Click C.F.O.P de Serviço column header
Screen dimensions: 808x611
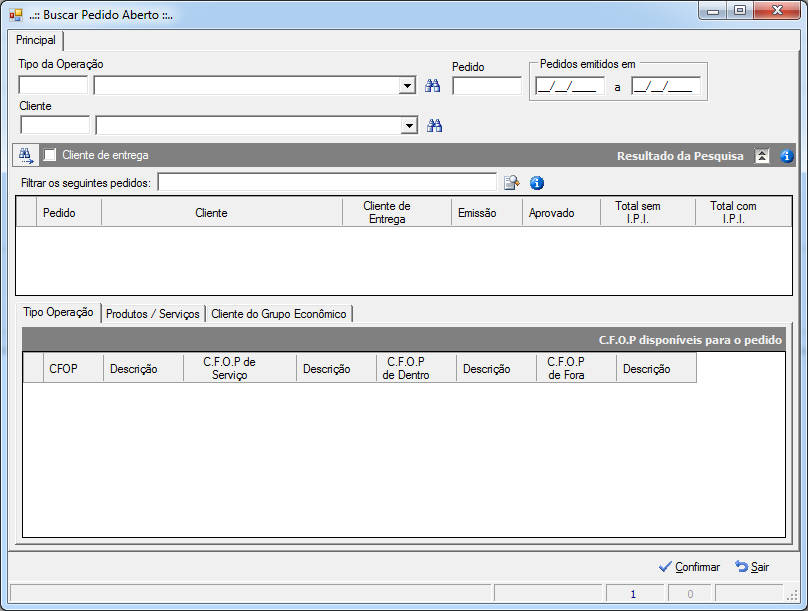240,368
